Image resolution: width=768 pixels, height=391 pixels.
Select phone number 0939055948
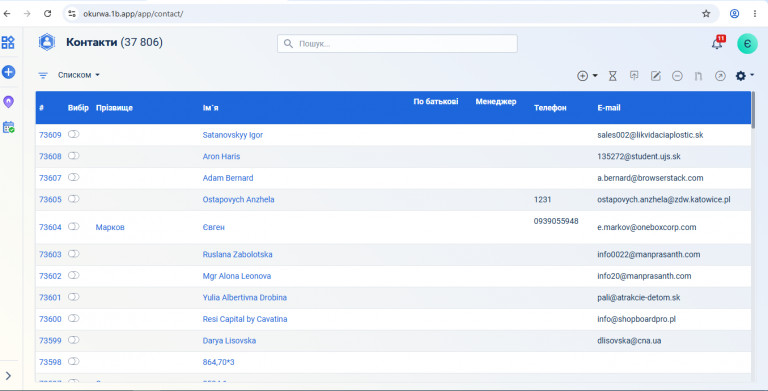[556, 221]
